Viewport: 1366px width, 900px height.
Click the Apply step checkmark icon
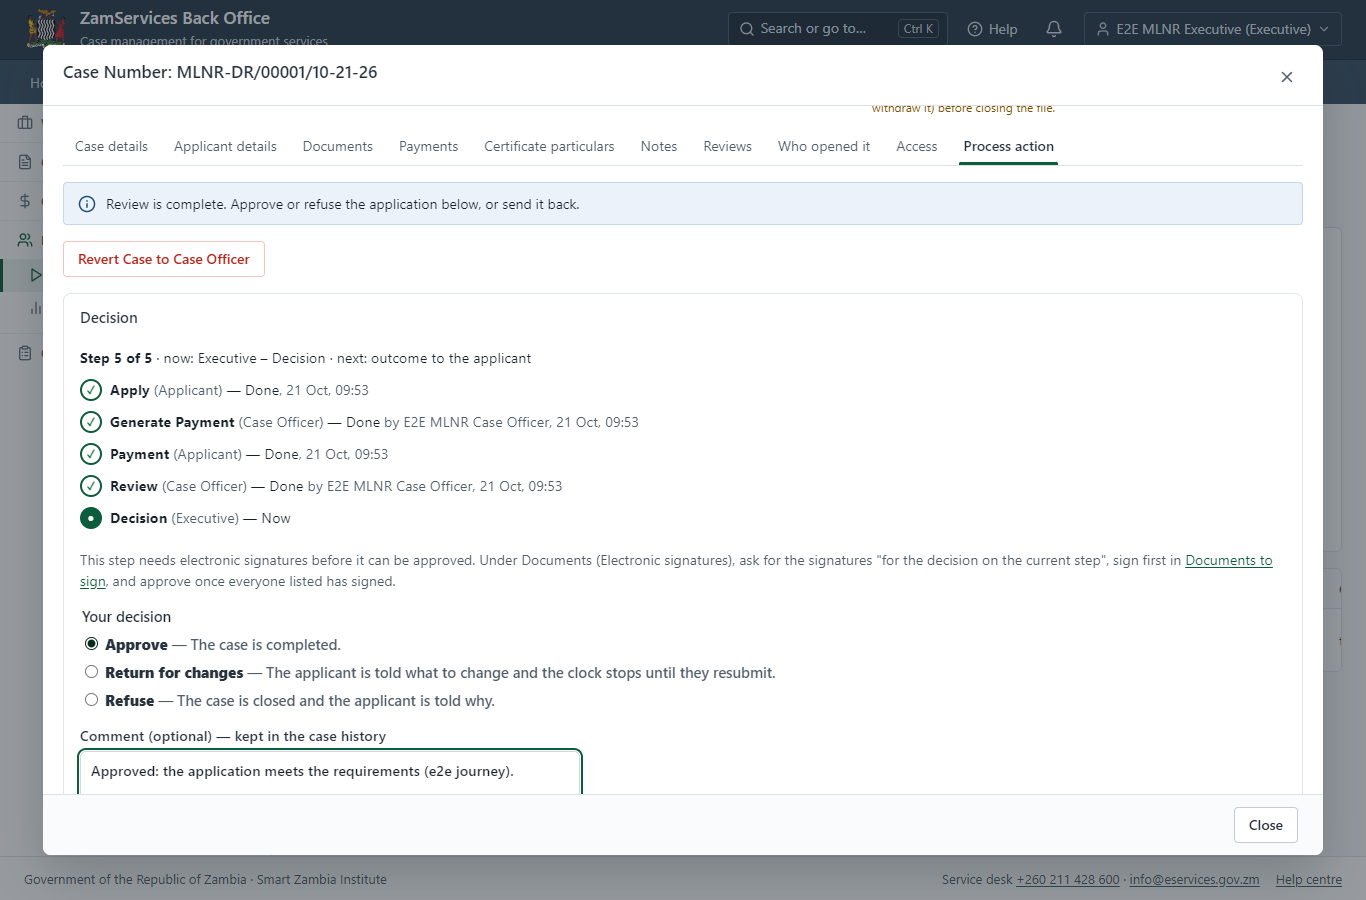click(91, 390)
